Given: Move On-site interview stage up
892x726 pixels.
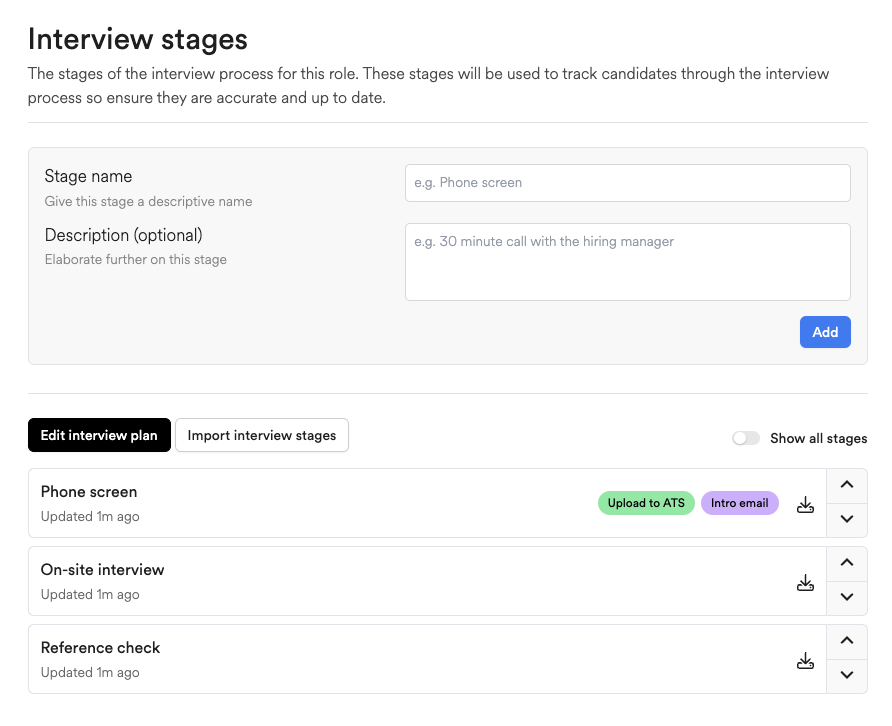Looking at the screenshot, I should 846,563.
